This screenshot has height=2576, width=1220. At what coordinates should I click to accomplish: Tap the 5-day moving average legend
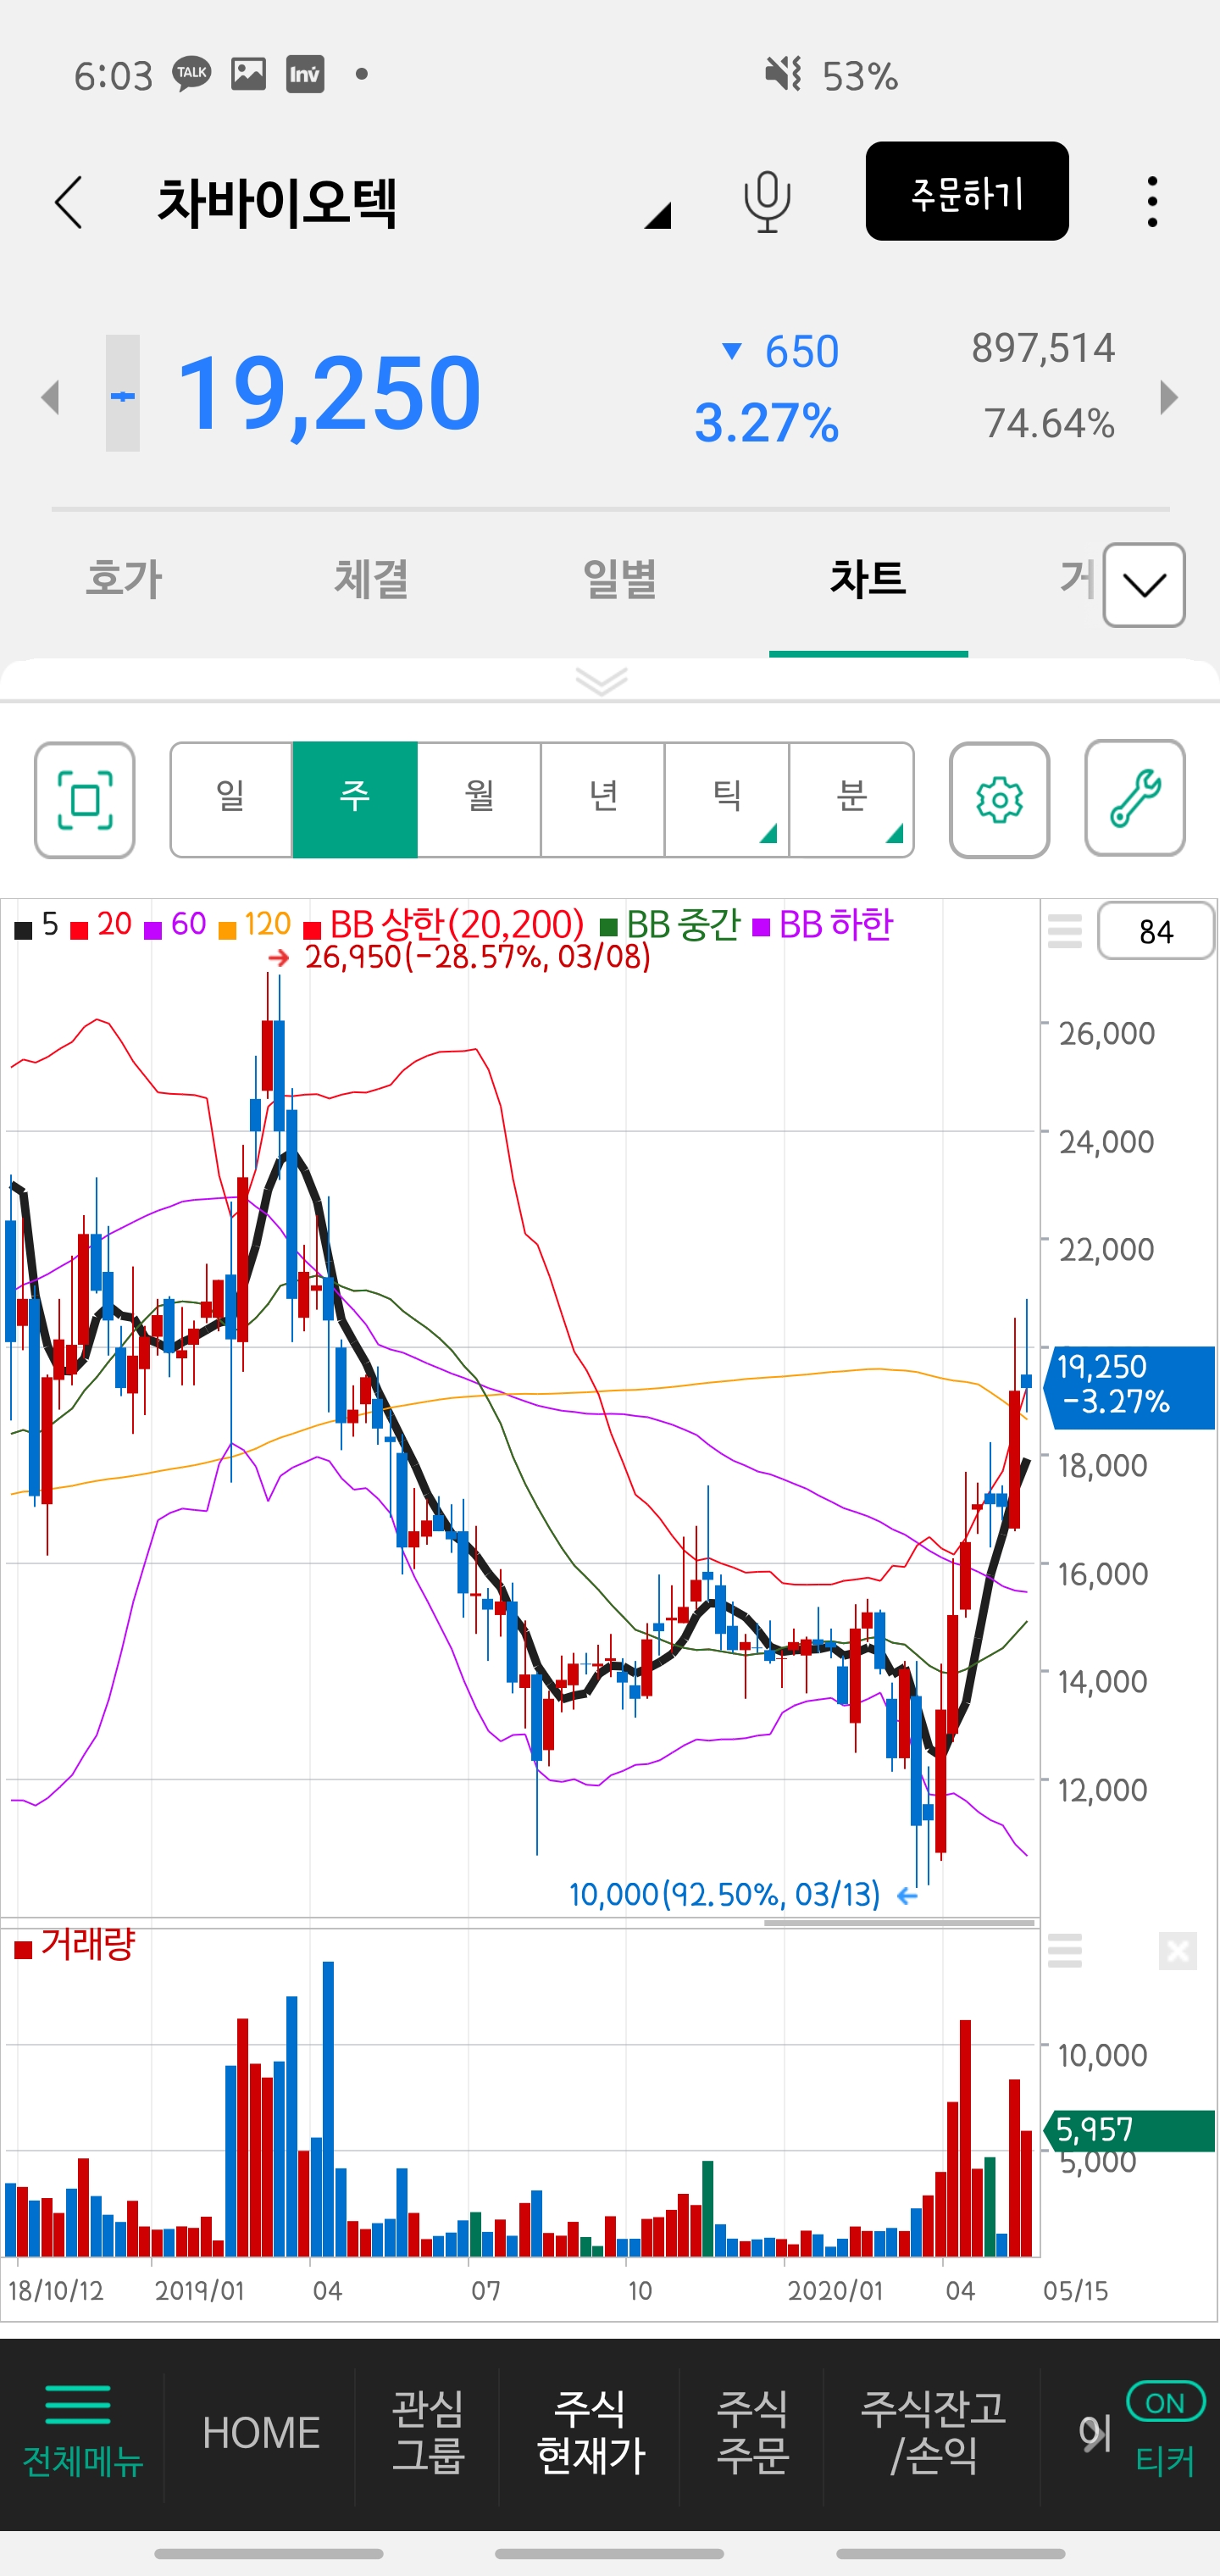click(x=37, y=926)
